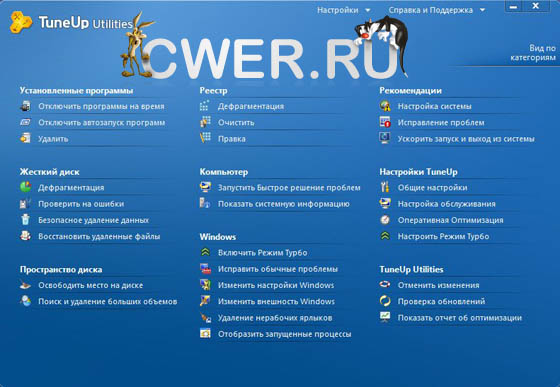The width and height of the screenshot is (560, 387).
Task: Expand the Справка и Поддержка dropdown arrow
Action: pyautogui.click(x=482, y=10)
